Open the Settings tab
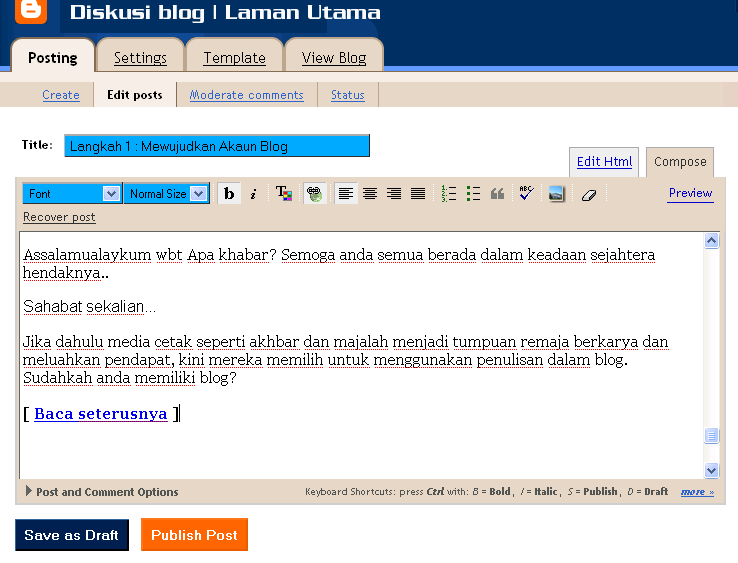Viewport: 738px width, 563px height. pyautogui.click(x=140, y=58)
